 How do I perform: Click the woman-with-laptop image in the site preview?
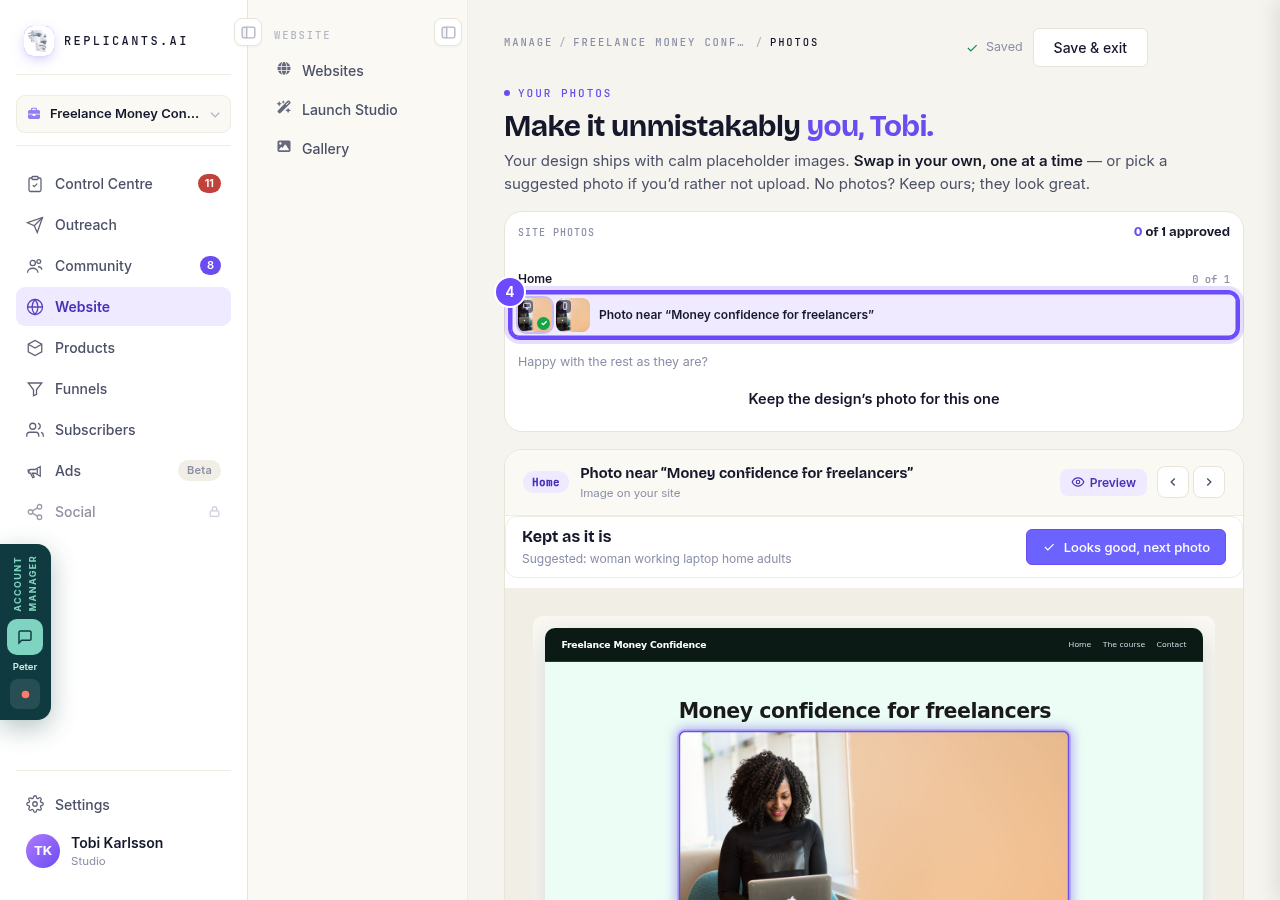tap(874, 815)
